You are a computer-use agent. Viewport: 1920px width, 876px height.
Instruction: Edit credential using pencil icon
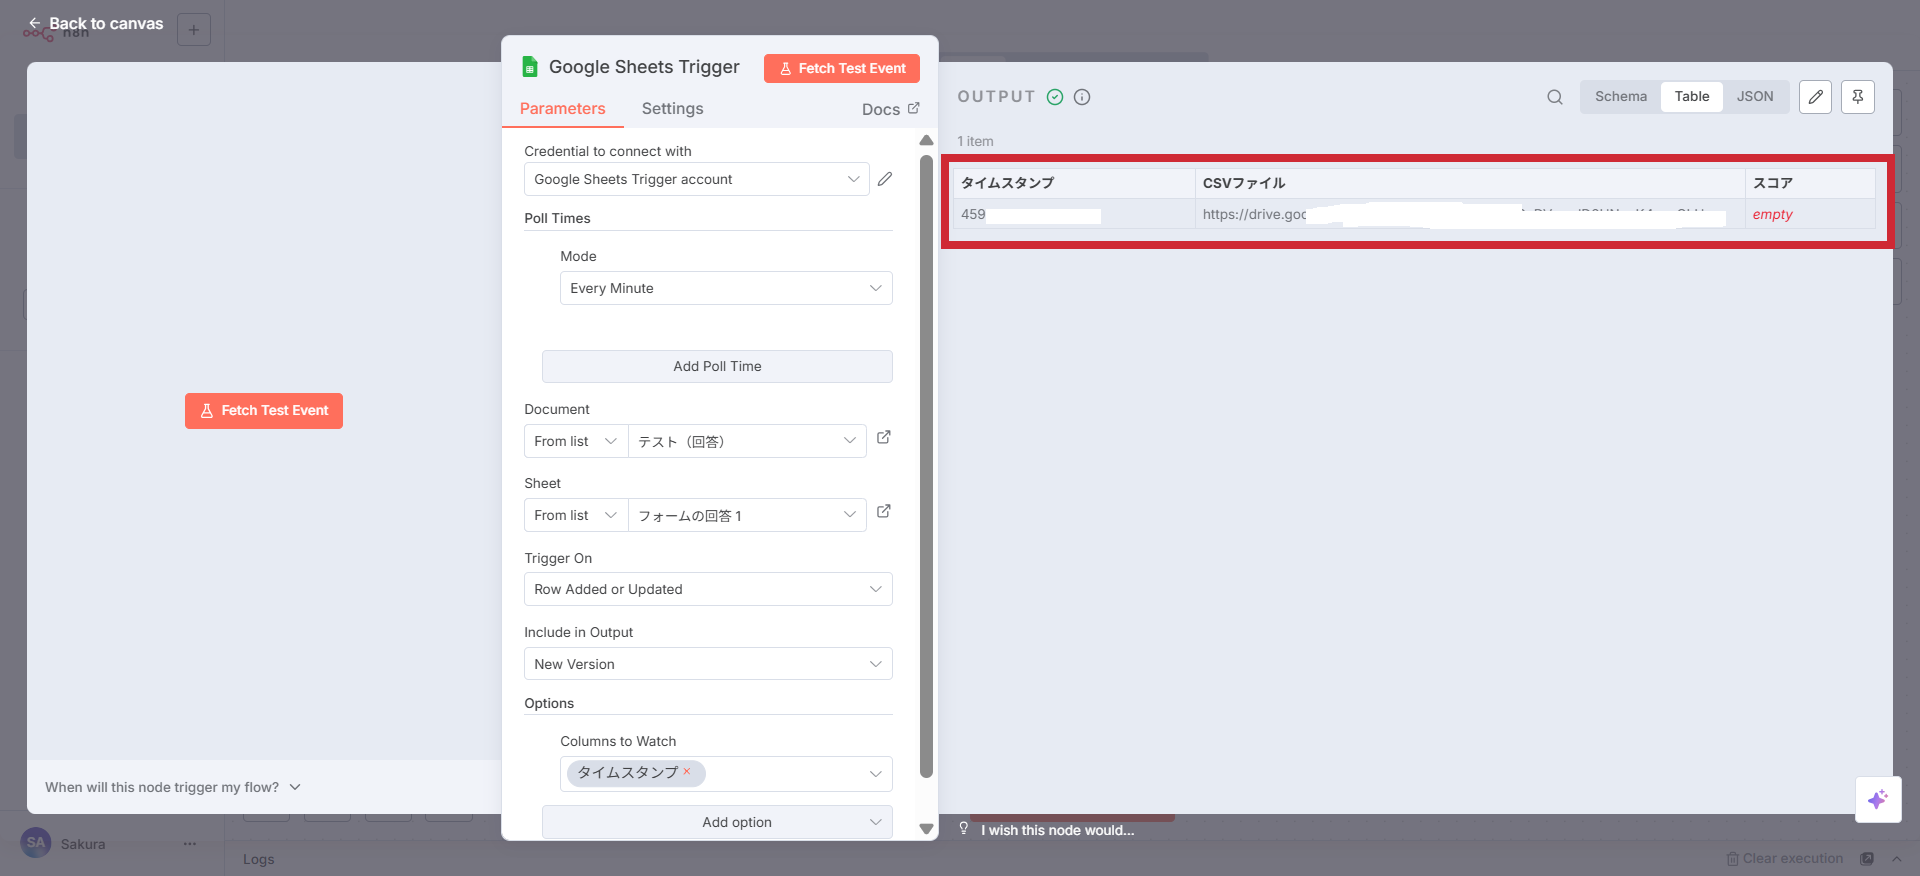click(885, 179)
